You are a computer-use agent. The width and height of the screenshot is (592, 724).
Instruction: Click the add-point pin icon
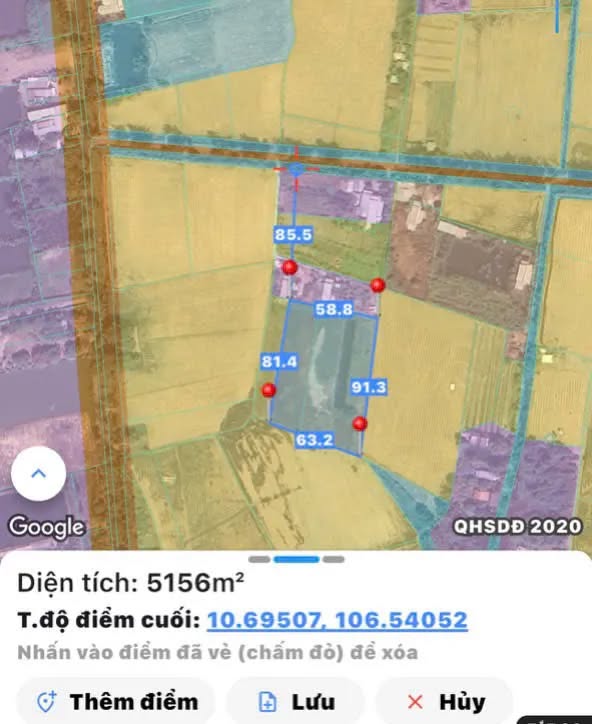pyautogui.click(x=47, y=702)
